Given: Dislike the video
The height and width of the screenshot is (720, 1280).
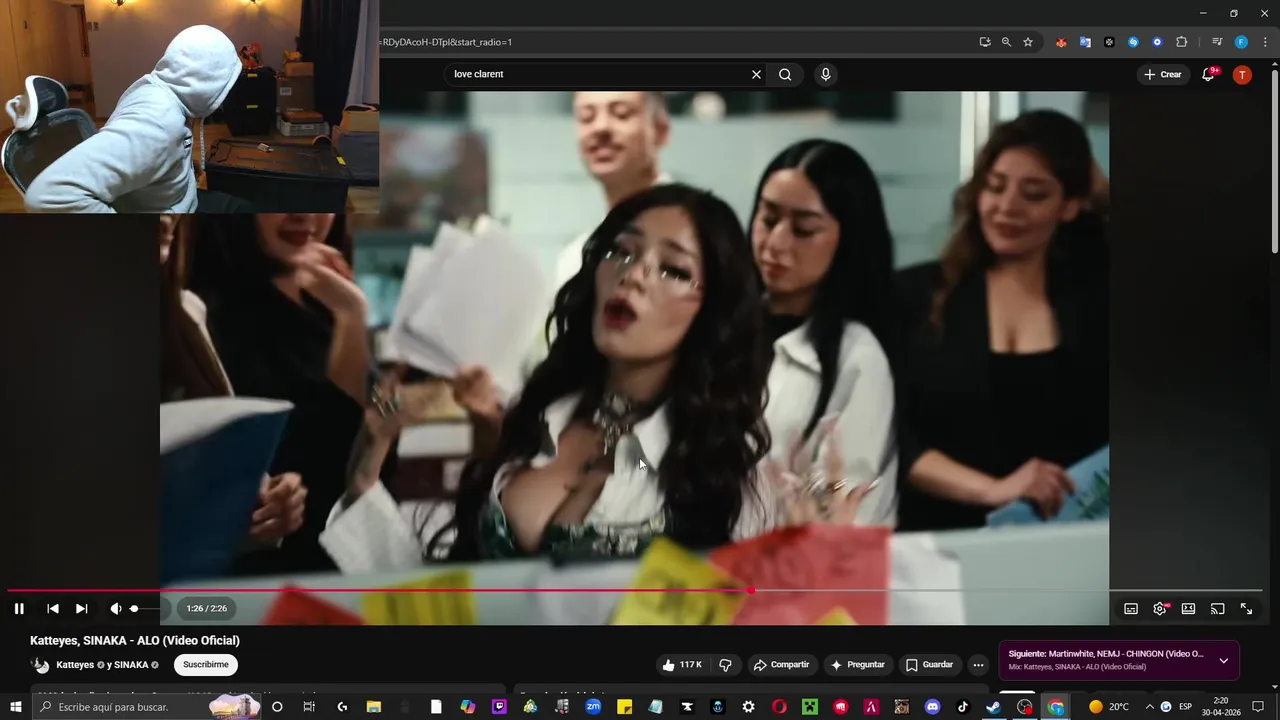Looking at the screenshot, I should (x=726, y=665).
